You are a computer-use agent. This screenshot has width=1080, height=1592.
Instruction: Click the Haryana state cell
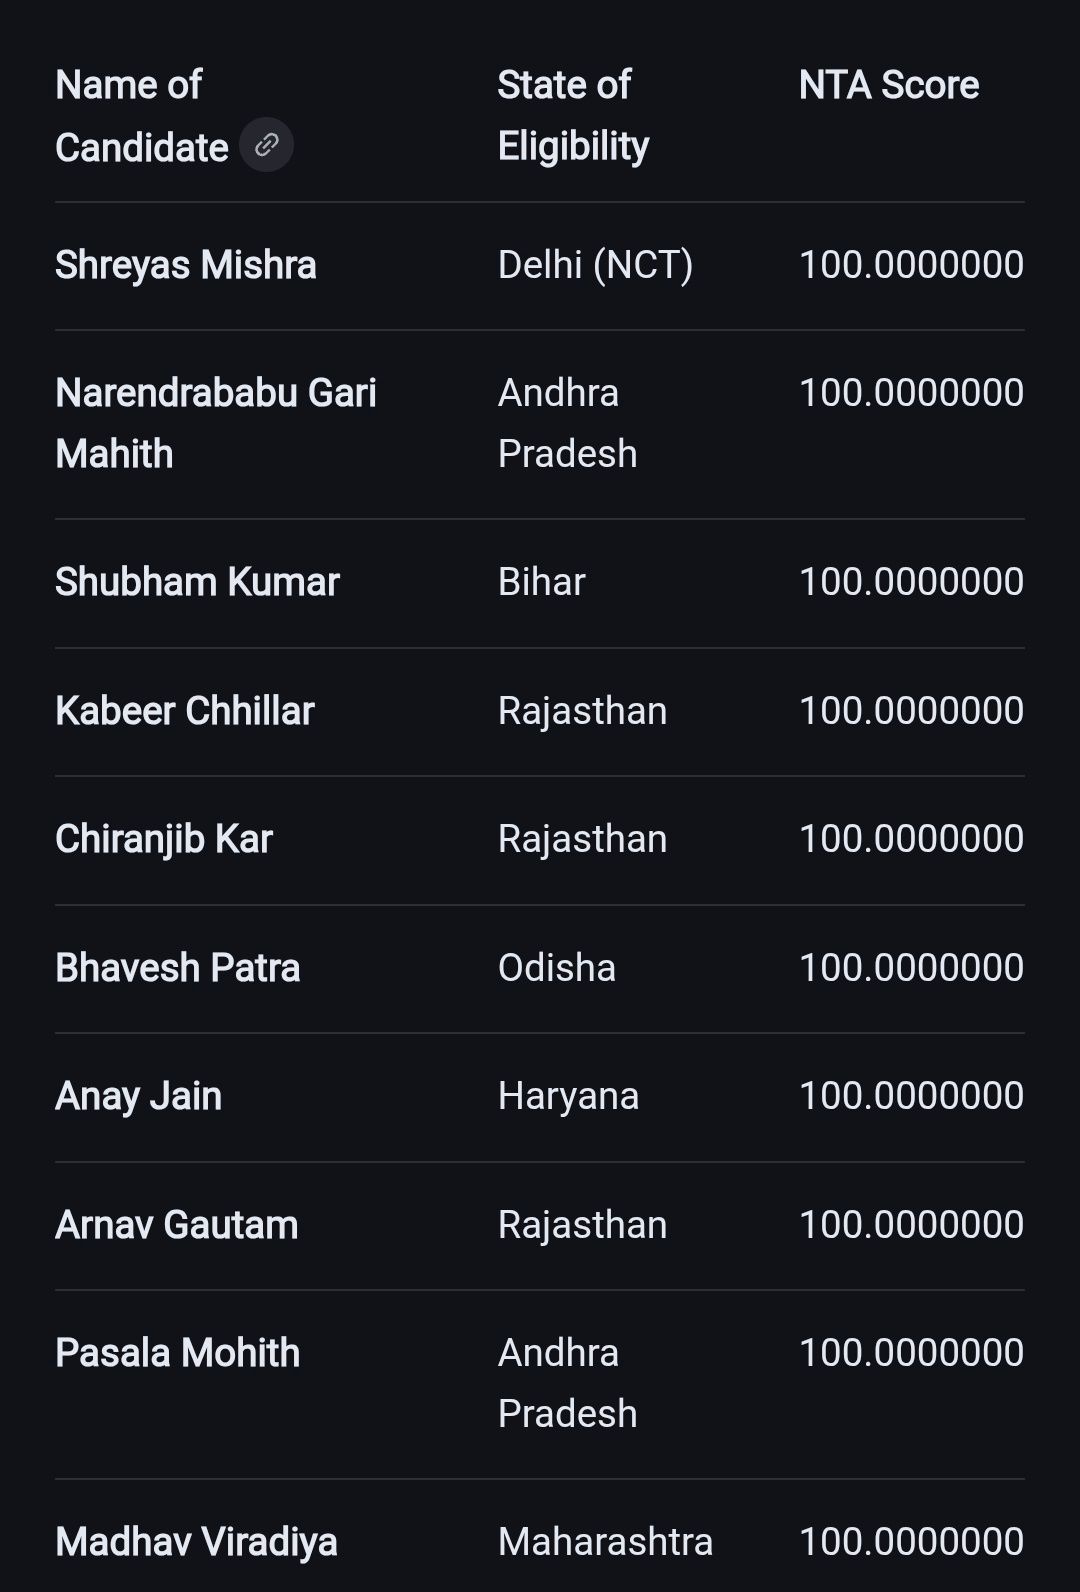(568, 1096)
